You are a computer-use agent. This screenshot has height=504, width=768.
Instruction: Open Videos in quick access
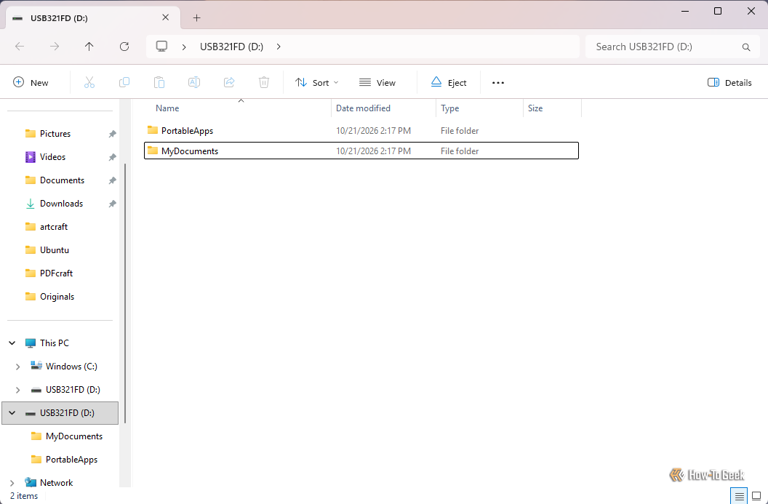[x=52, y=157]
